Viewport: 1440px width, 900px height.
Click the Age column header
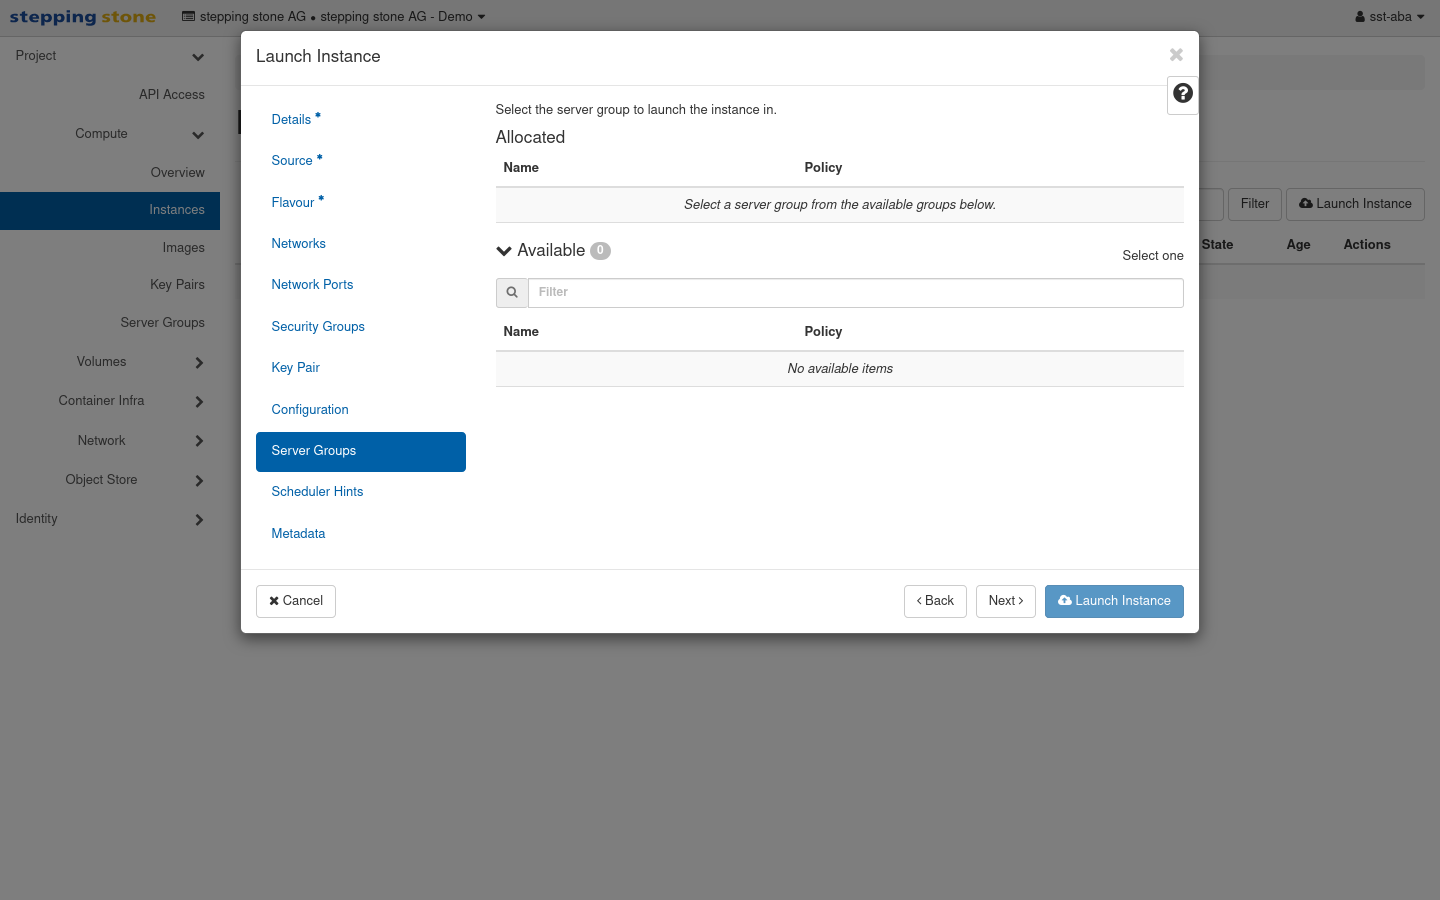[x=1298, y=244]
